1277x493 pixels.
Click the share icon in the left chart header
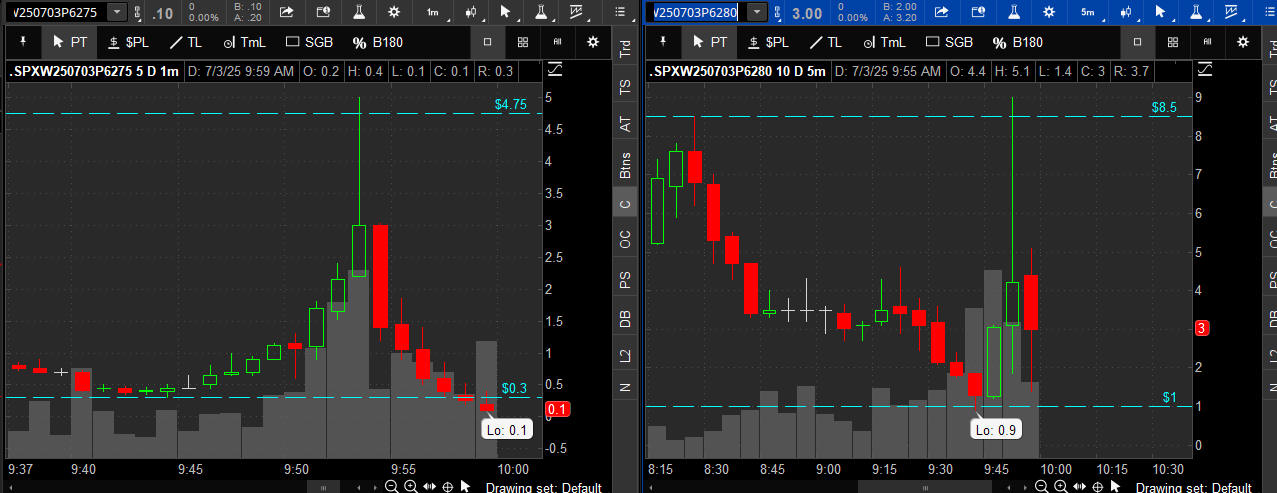pyautogui.click(x=286, y=12)
